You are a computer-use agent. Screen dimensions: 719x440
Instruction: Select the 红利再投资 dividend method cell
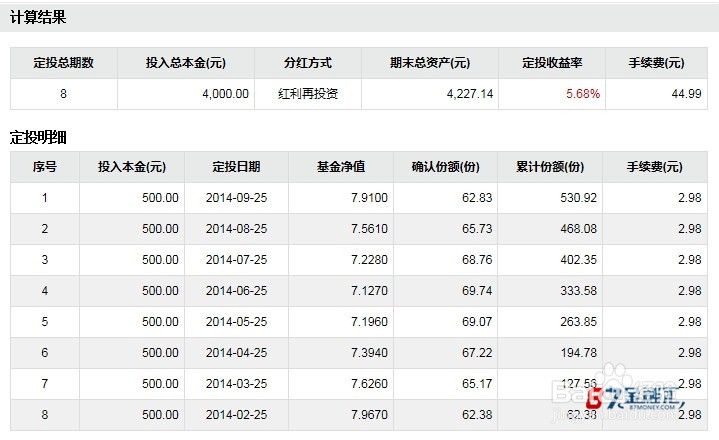pyautogui.click(x=308, y=94)
